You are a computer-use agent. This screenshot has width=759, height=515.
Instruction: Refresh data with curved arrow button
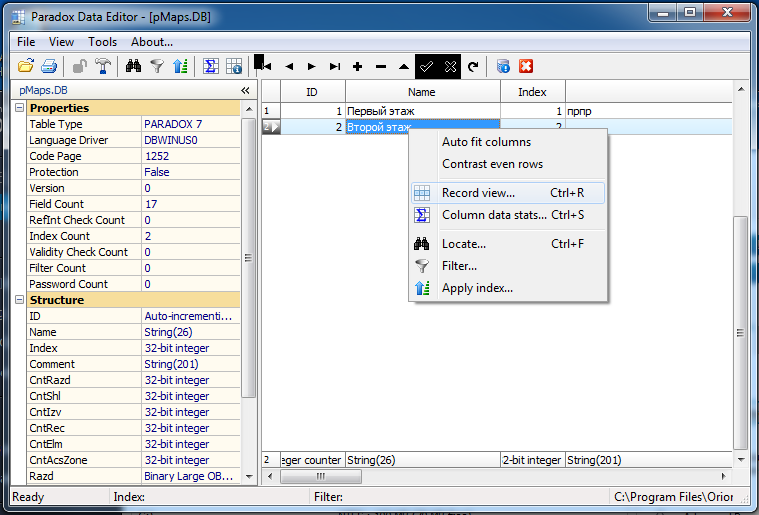(x=473, y=66)
